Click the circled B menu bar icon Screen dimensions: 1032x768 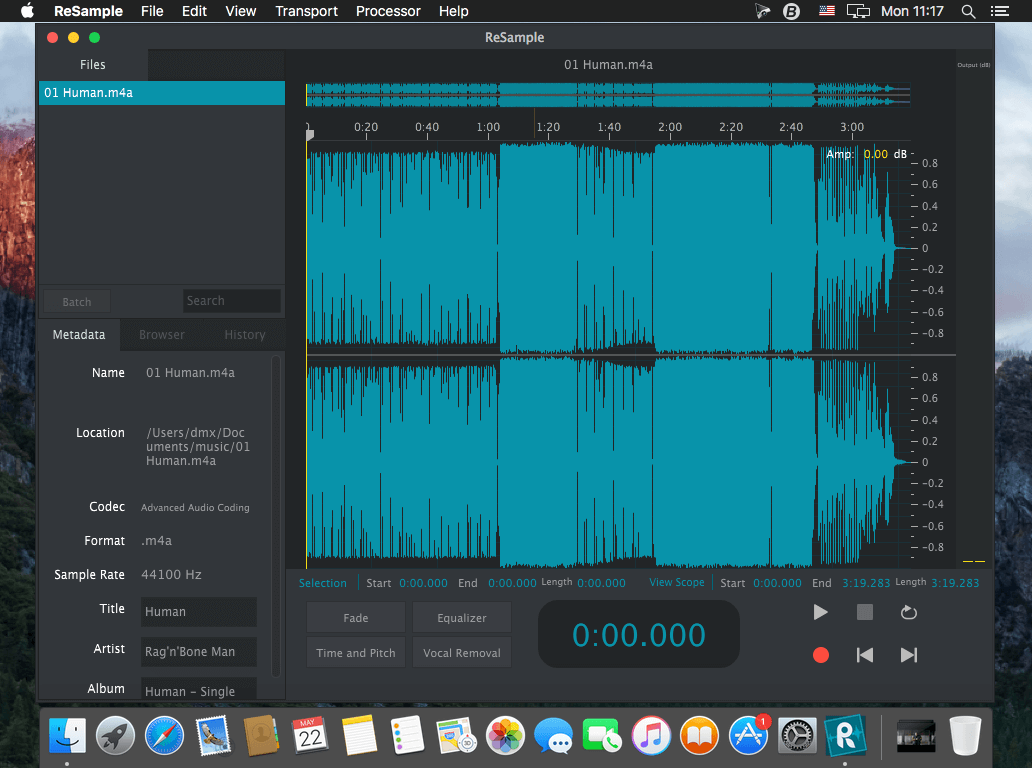(x=791, y=11)
